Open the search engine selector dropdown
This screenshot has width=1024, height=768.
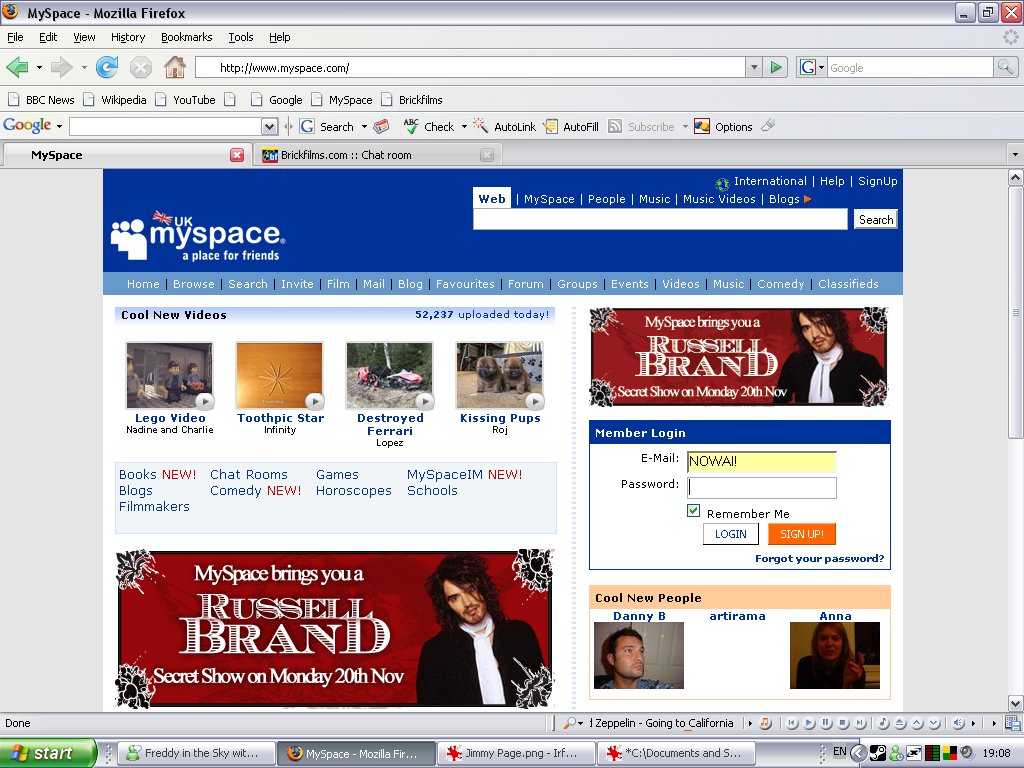(822, 67)
